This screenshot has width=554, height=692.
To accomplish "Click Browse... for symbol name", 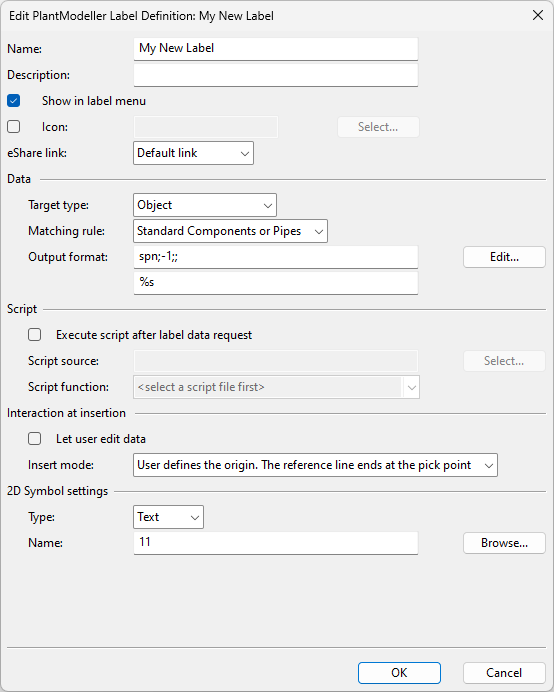I will (x=504, y=543).
